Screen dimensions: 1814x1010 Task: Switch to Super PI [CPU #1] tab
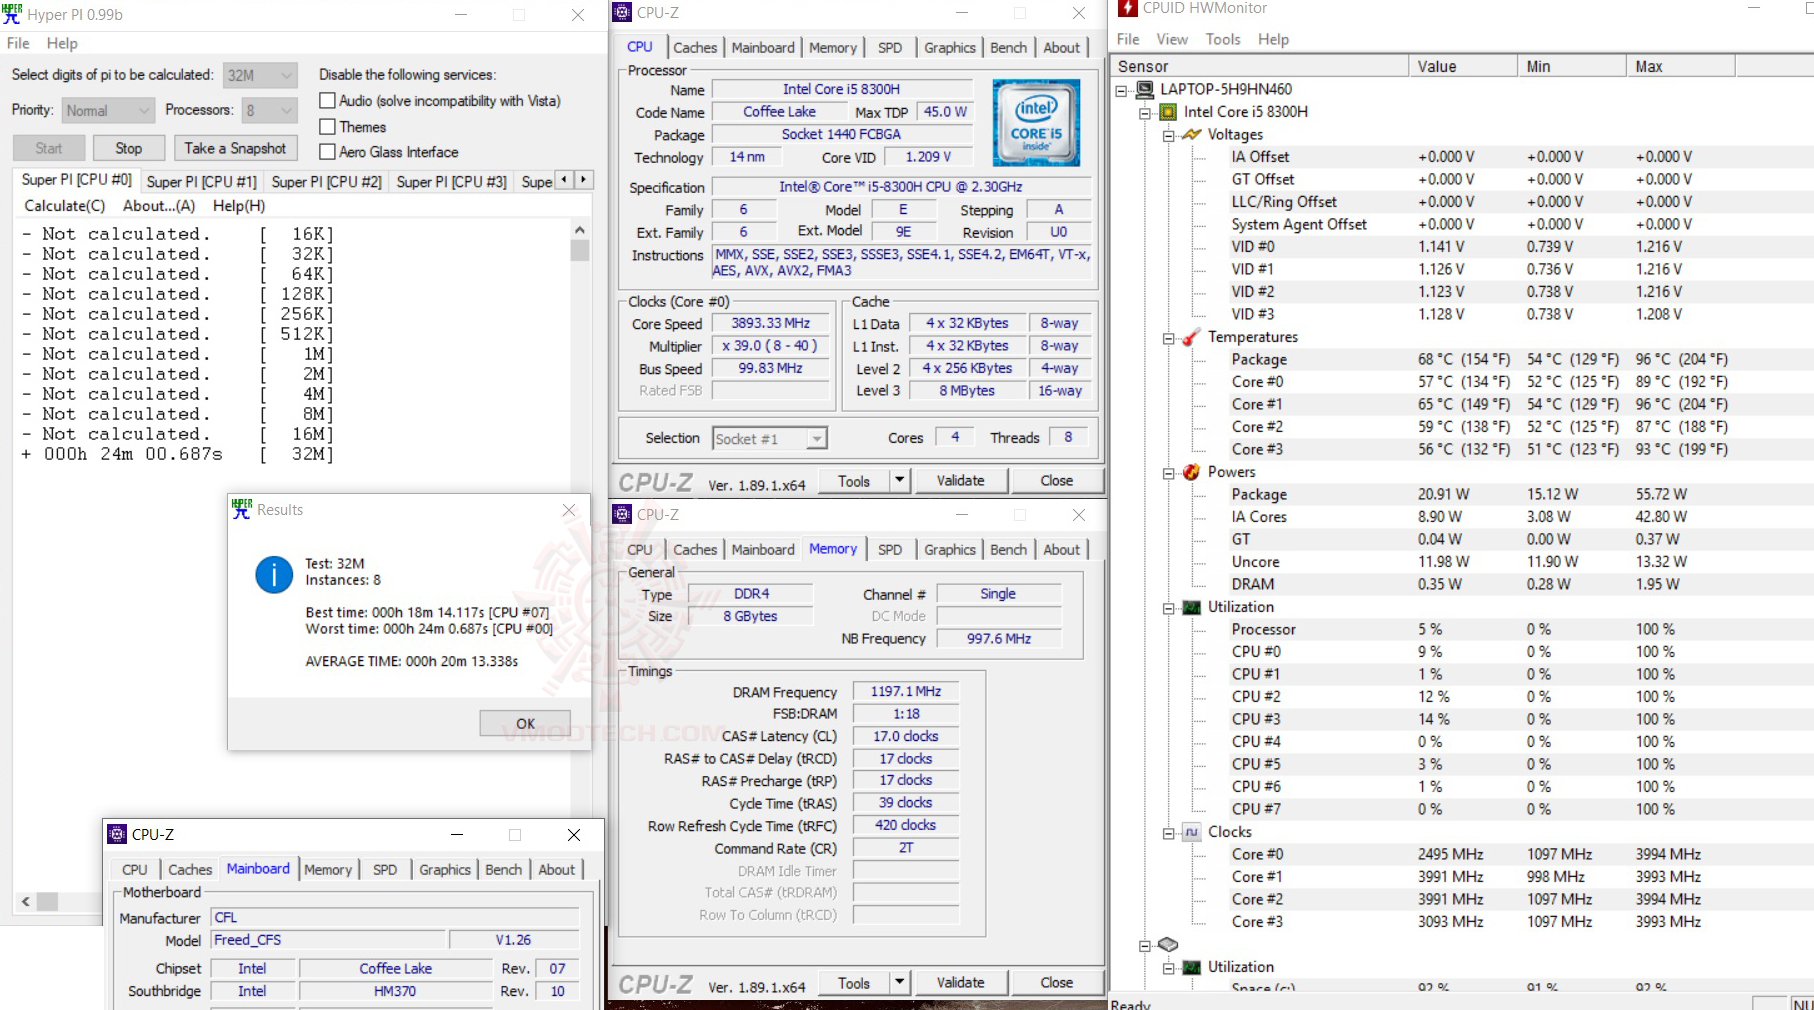(x=201, y=182)
